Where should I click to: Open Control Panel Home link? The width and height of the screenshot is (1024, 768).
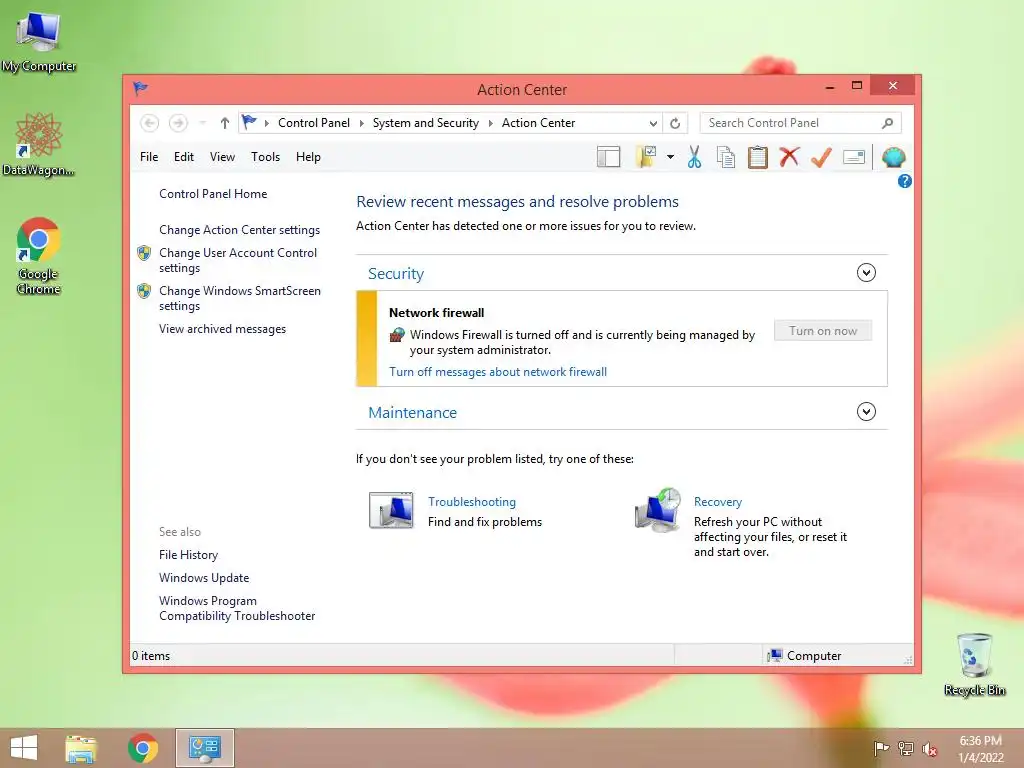tap(213, 194)
